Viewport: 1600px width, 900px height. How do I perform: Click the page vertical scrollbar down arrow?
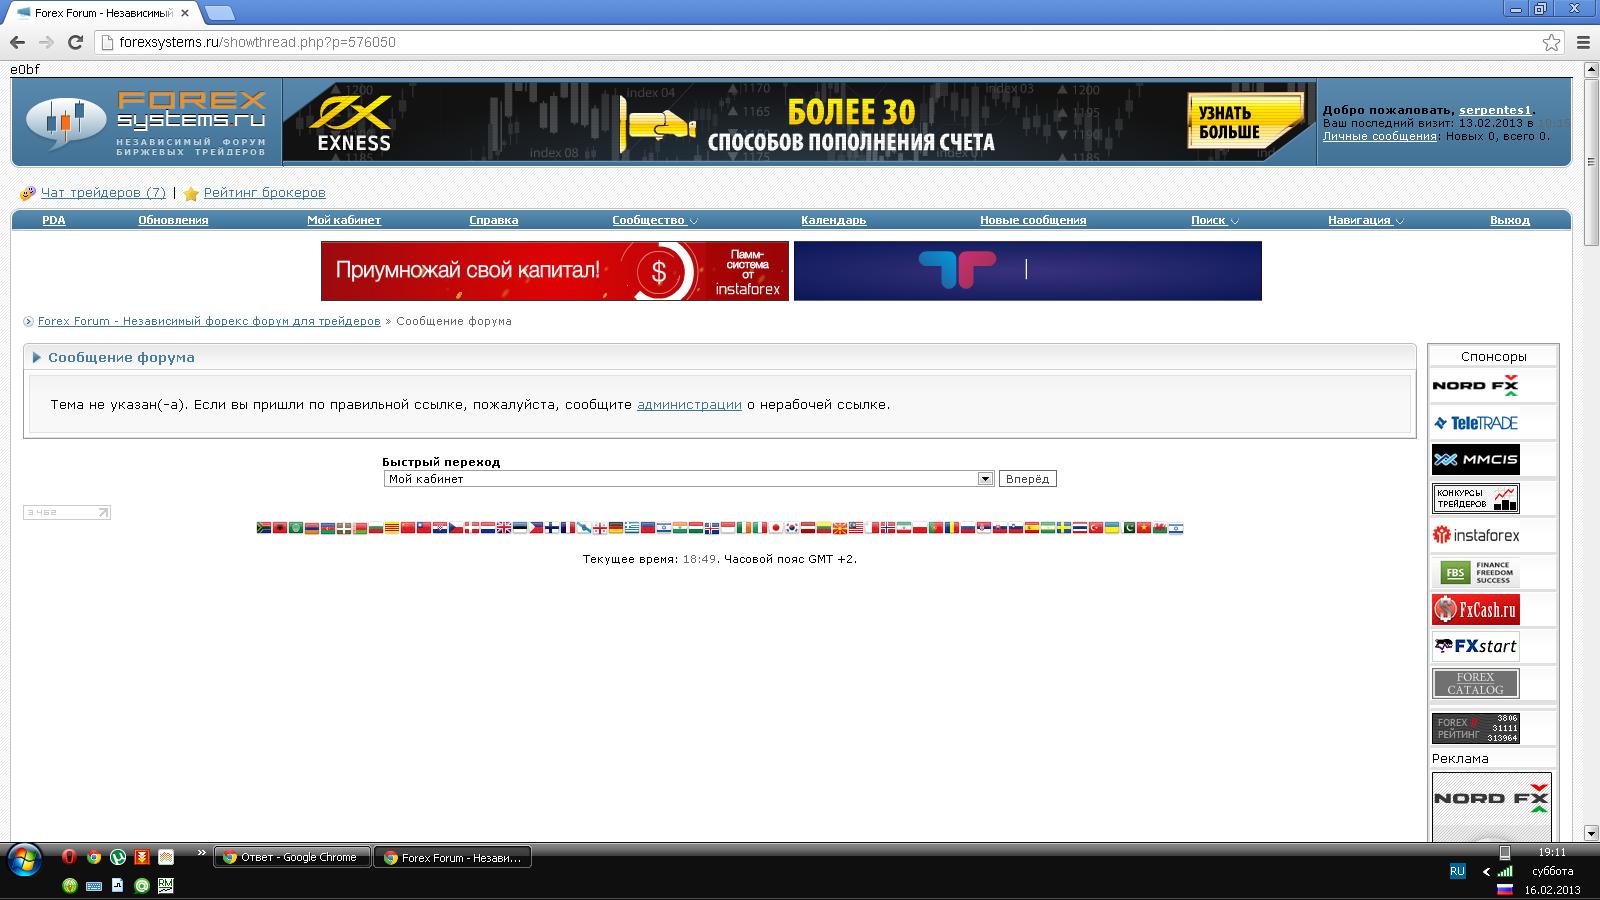point(1591,833)
